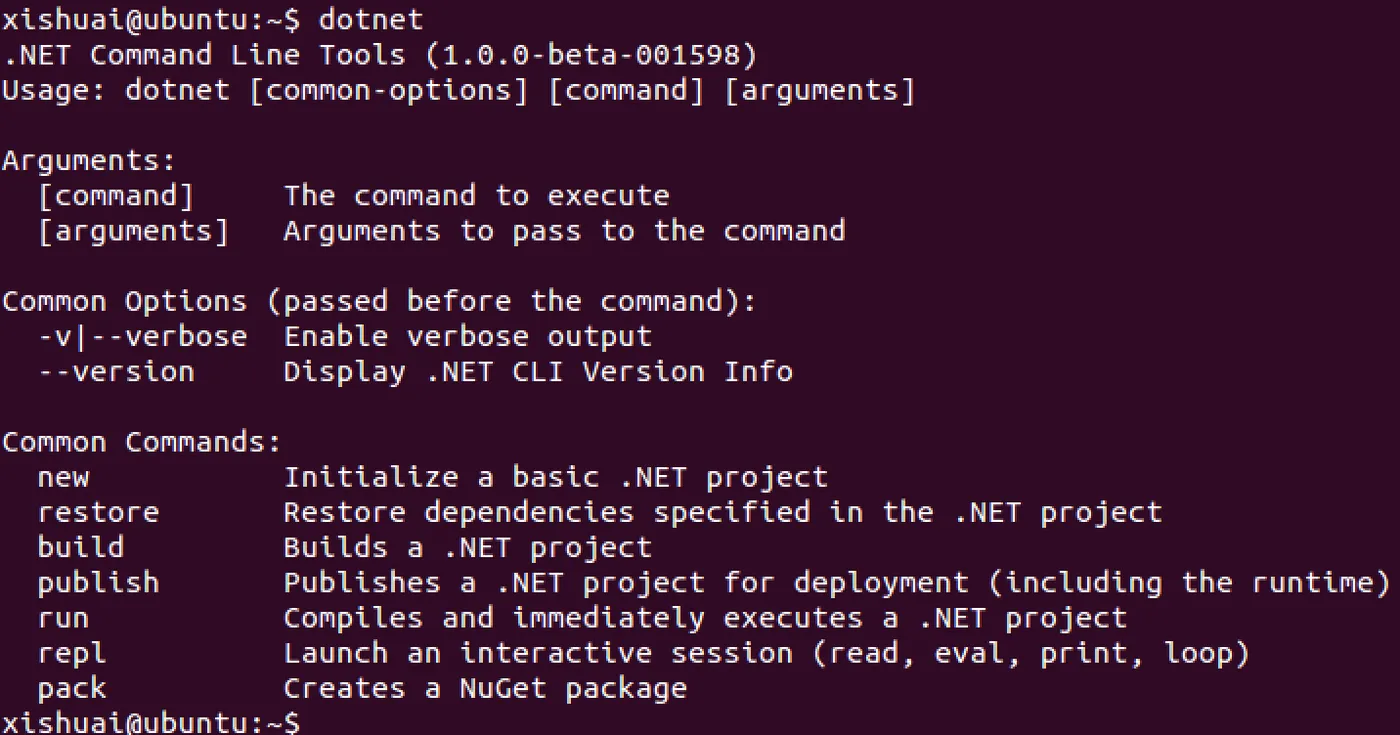1400x735 pixels.
Task: Click the 'restore' command name
Action: tap(98, 512)
